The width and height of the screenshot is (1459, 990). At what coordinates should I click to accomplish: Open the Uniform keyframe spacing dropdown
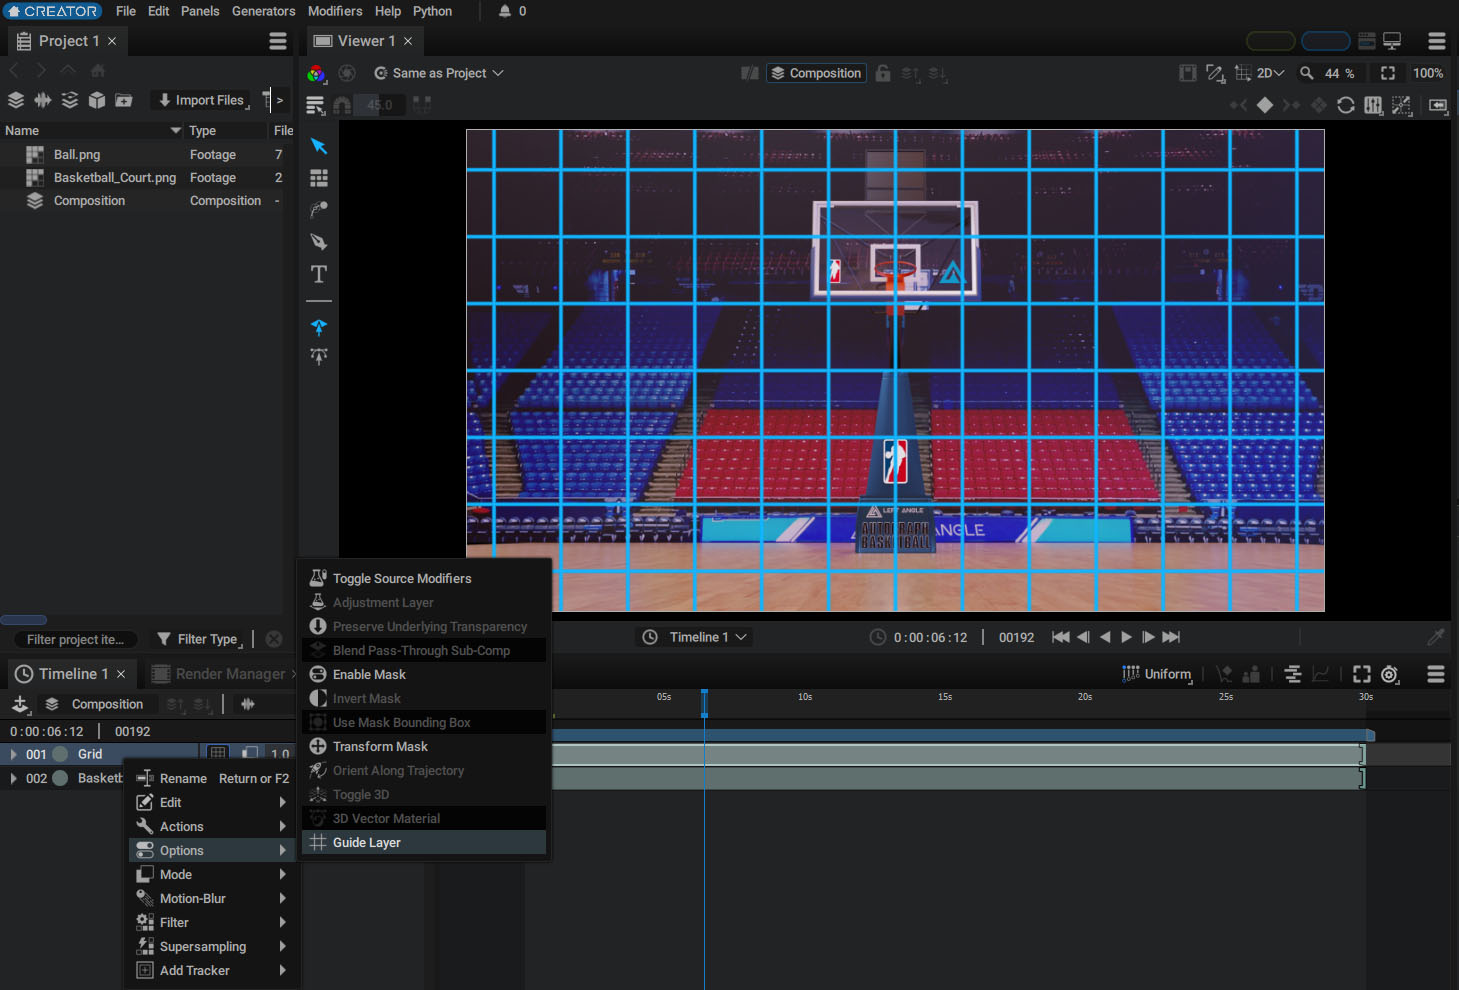coord(1159,675)
